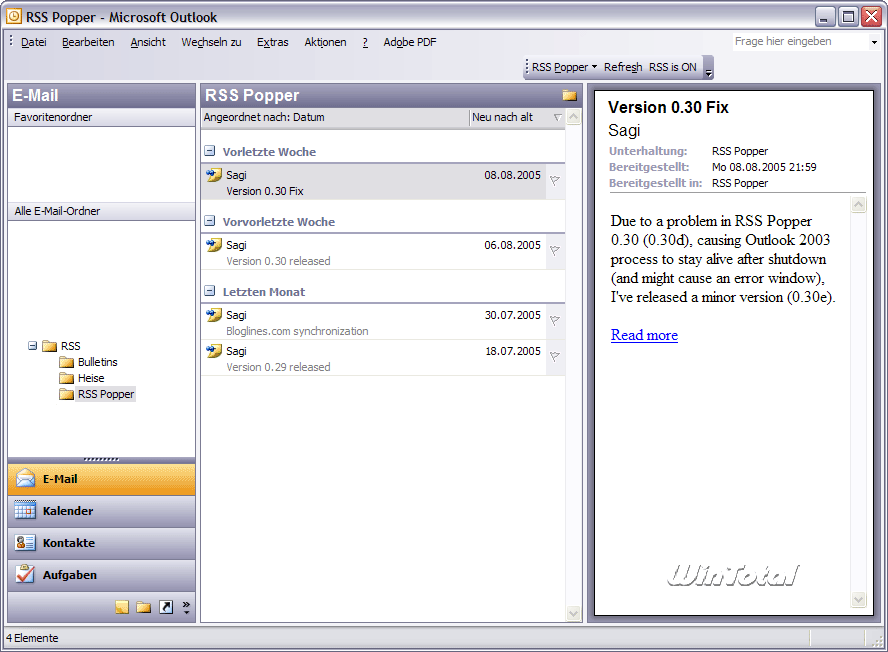Collapse the Vorletzte Woche group

click(x=210, y=151)
